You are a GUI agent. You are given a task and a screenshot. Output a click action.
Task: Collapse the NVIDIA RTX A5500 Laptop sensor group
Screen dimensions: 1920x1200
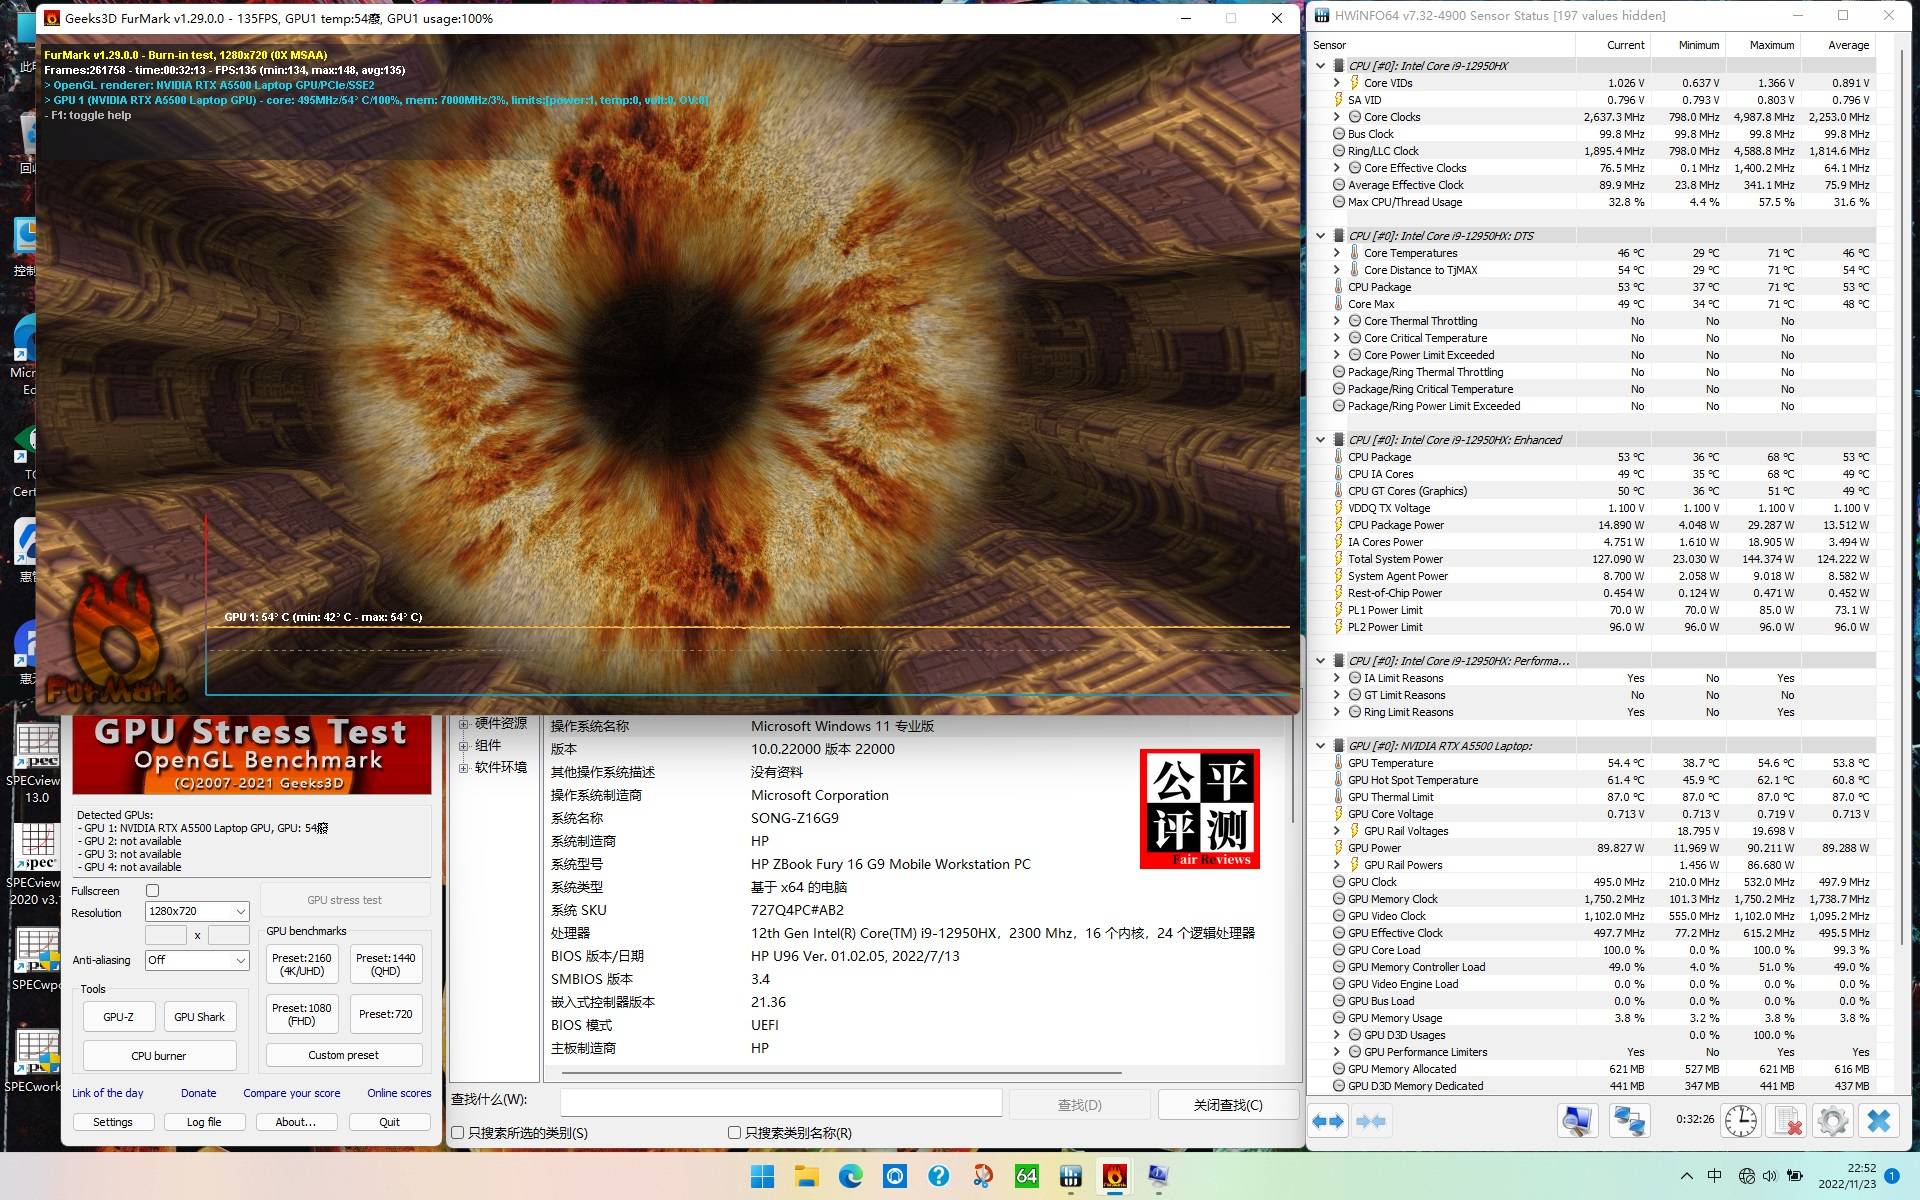(1321, 745)
